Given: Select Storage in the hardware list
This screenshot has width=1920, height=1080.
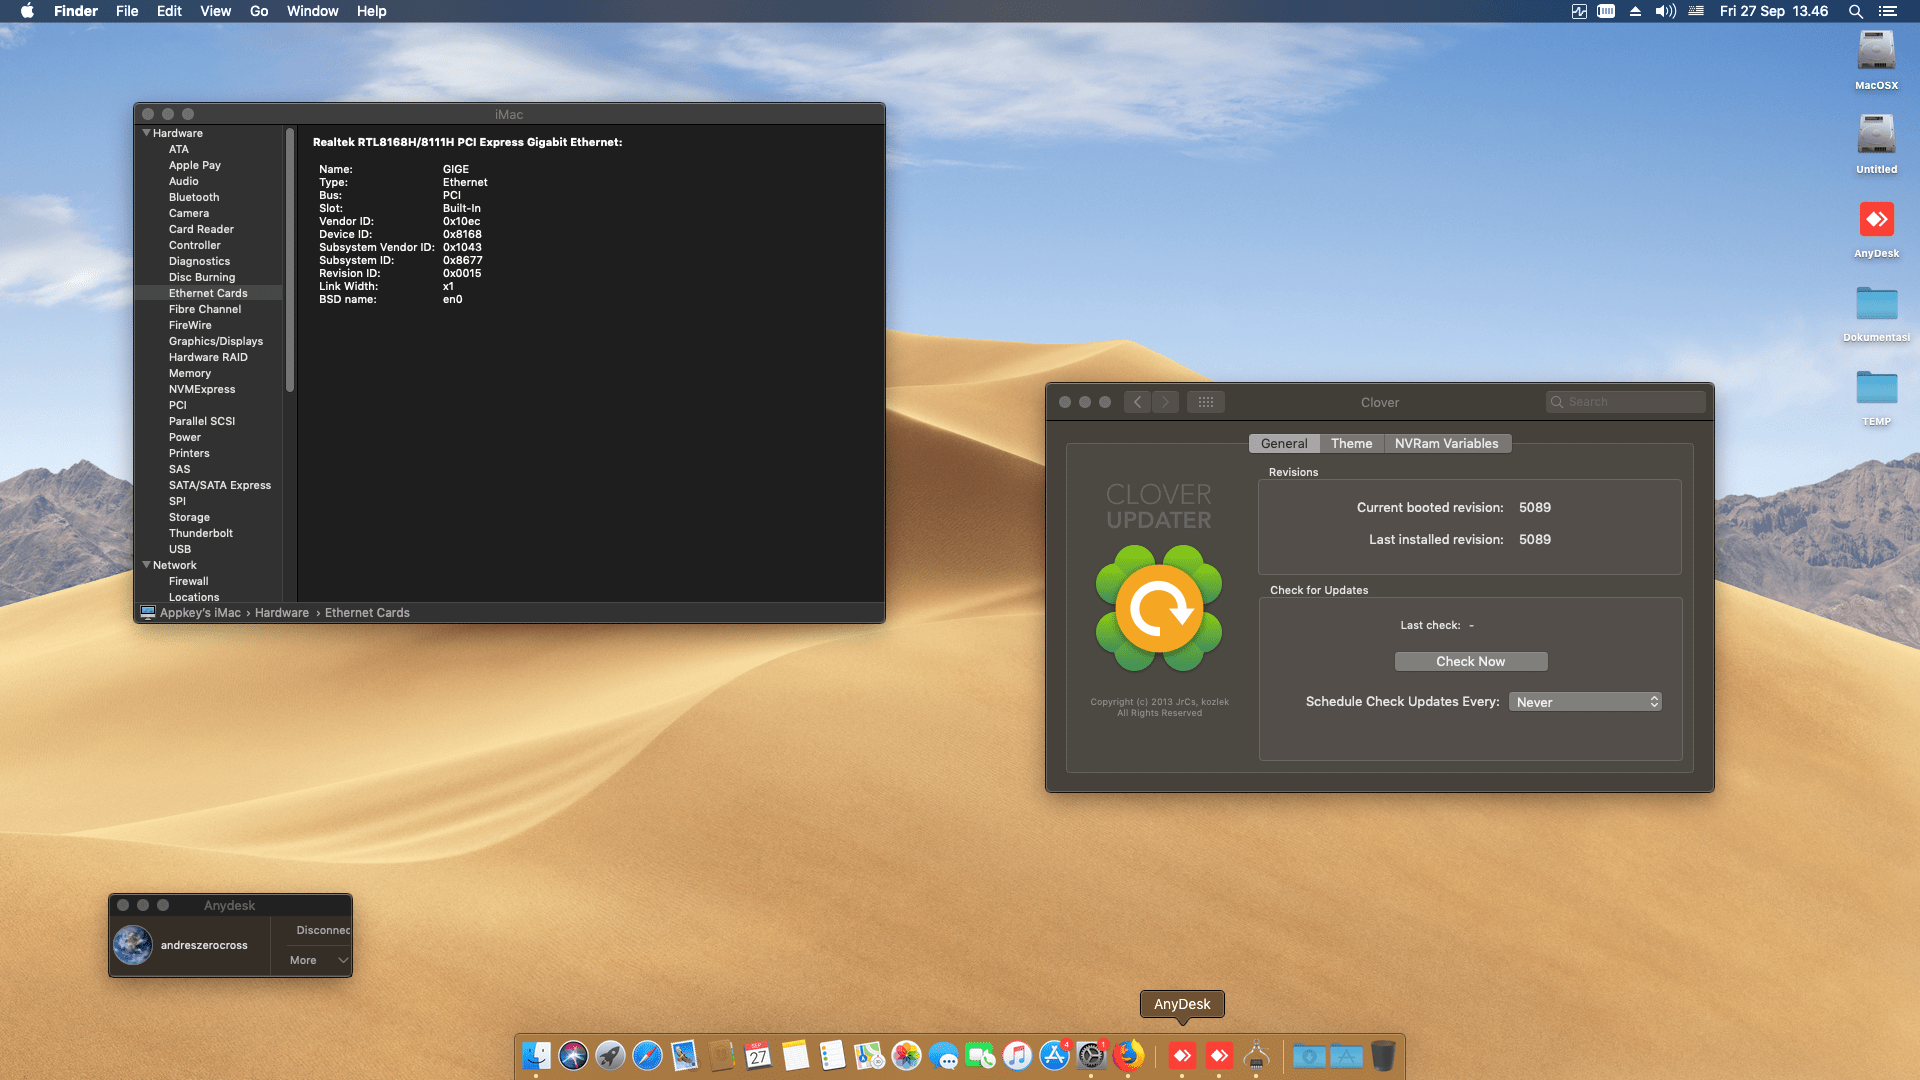Looking at the screenshot, I should (x=189, y=517).
